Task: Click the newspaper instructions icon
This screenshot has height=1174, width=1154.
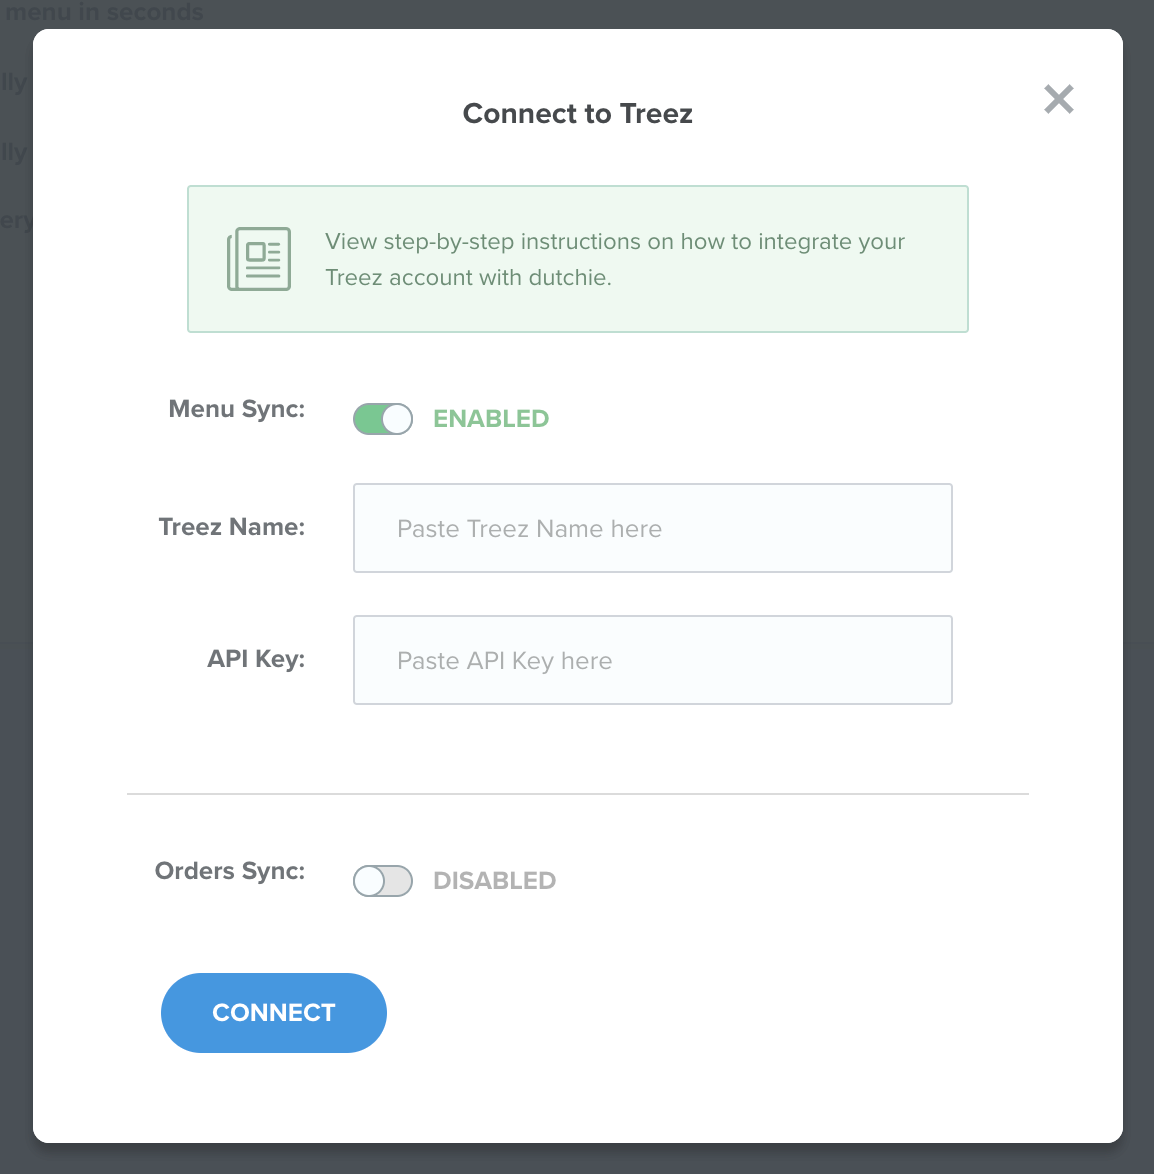Action: click(258, 258)
